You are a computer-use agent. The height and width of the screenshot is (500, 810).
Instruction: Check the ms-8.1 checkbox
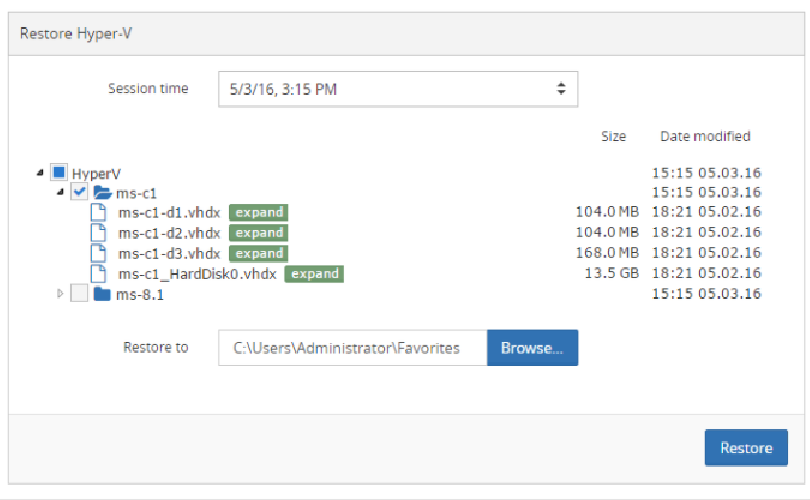[x=79, y=293]
